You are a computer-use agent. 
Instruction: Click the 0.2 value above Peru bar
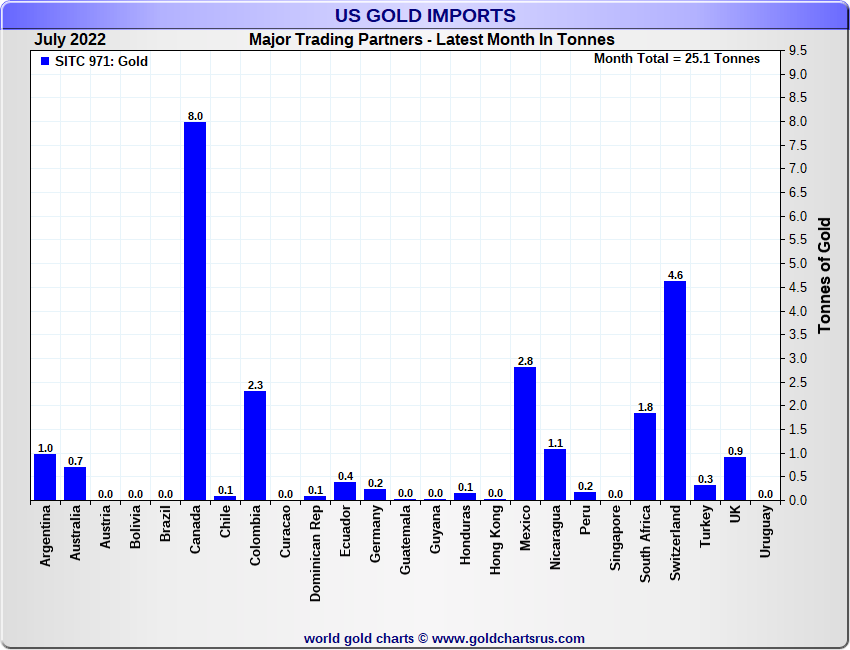tap(585, 486)
